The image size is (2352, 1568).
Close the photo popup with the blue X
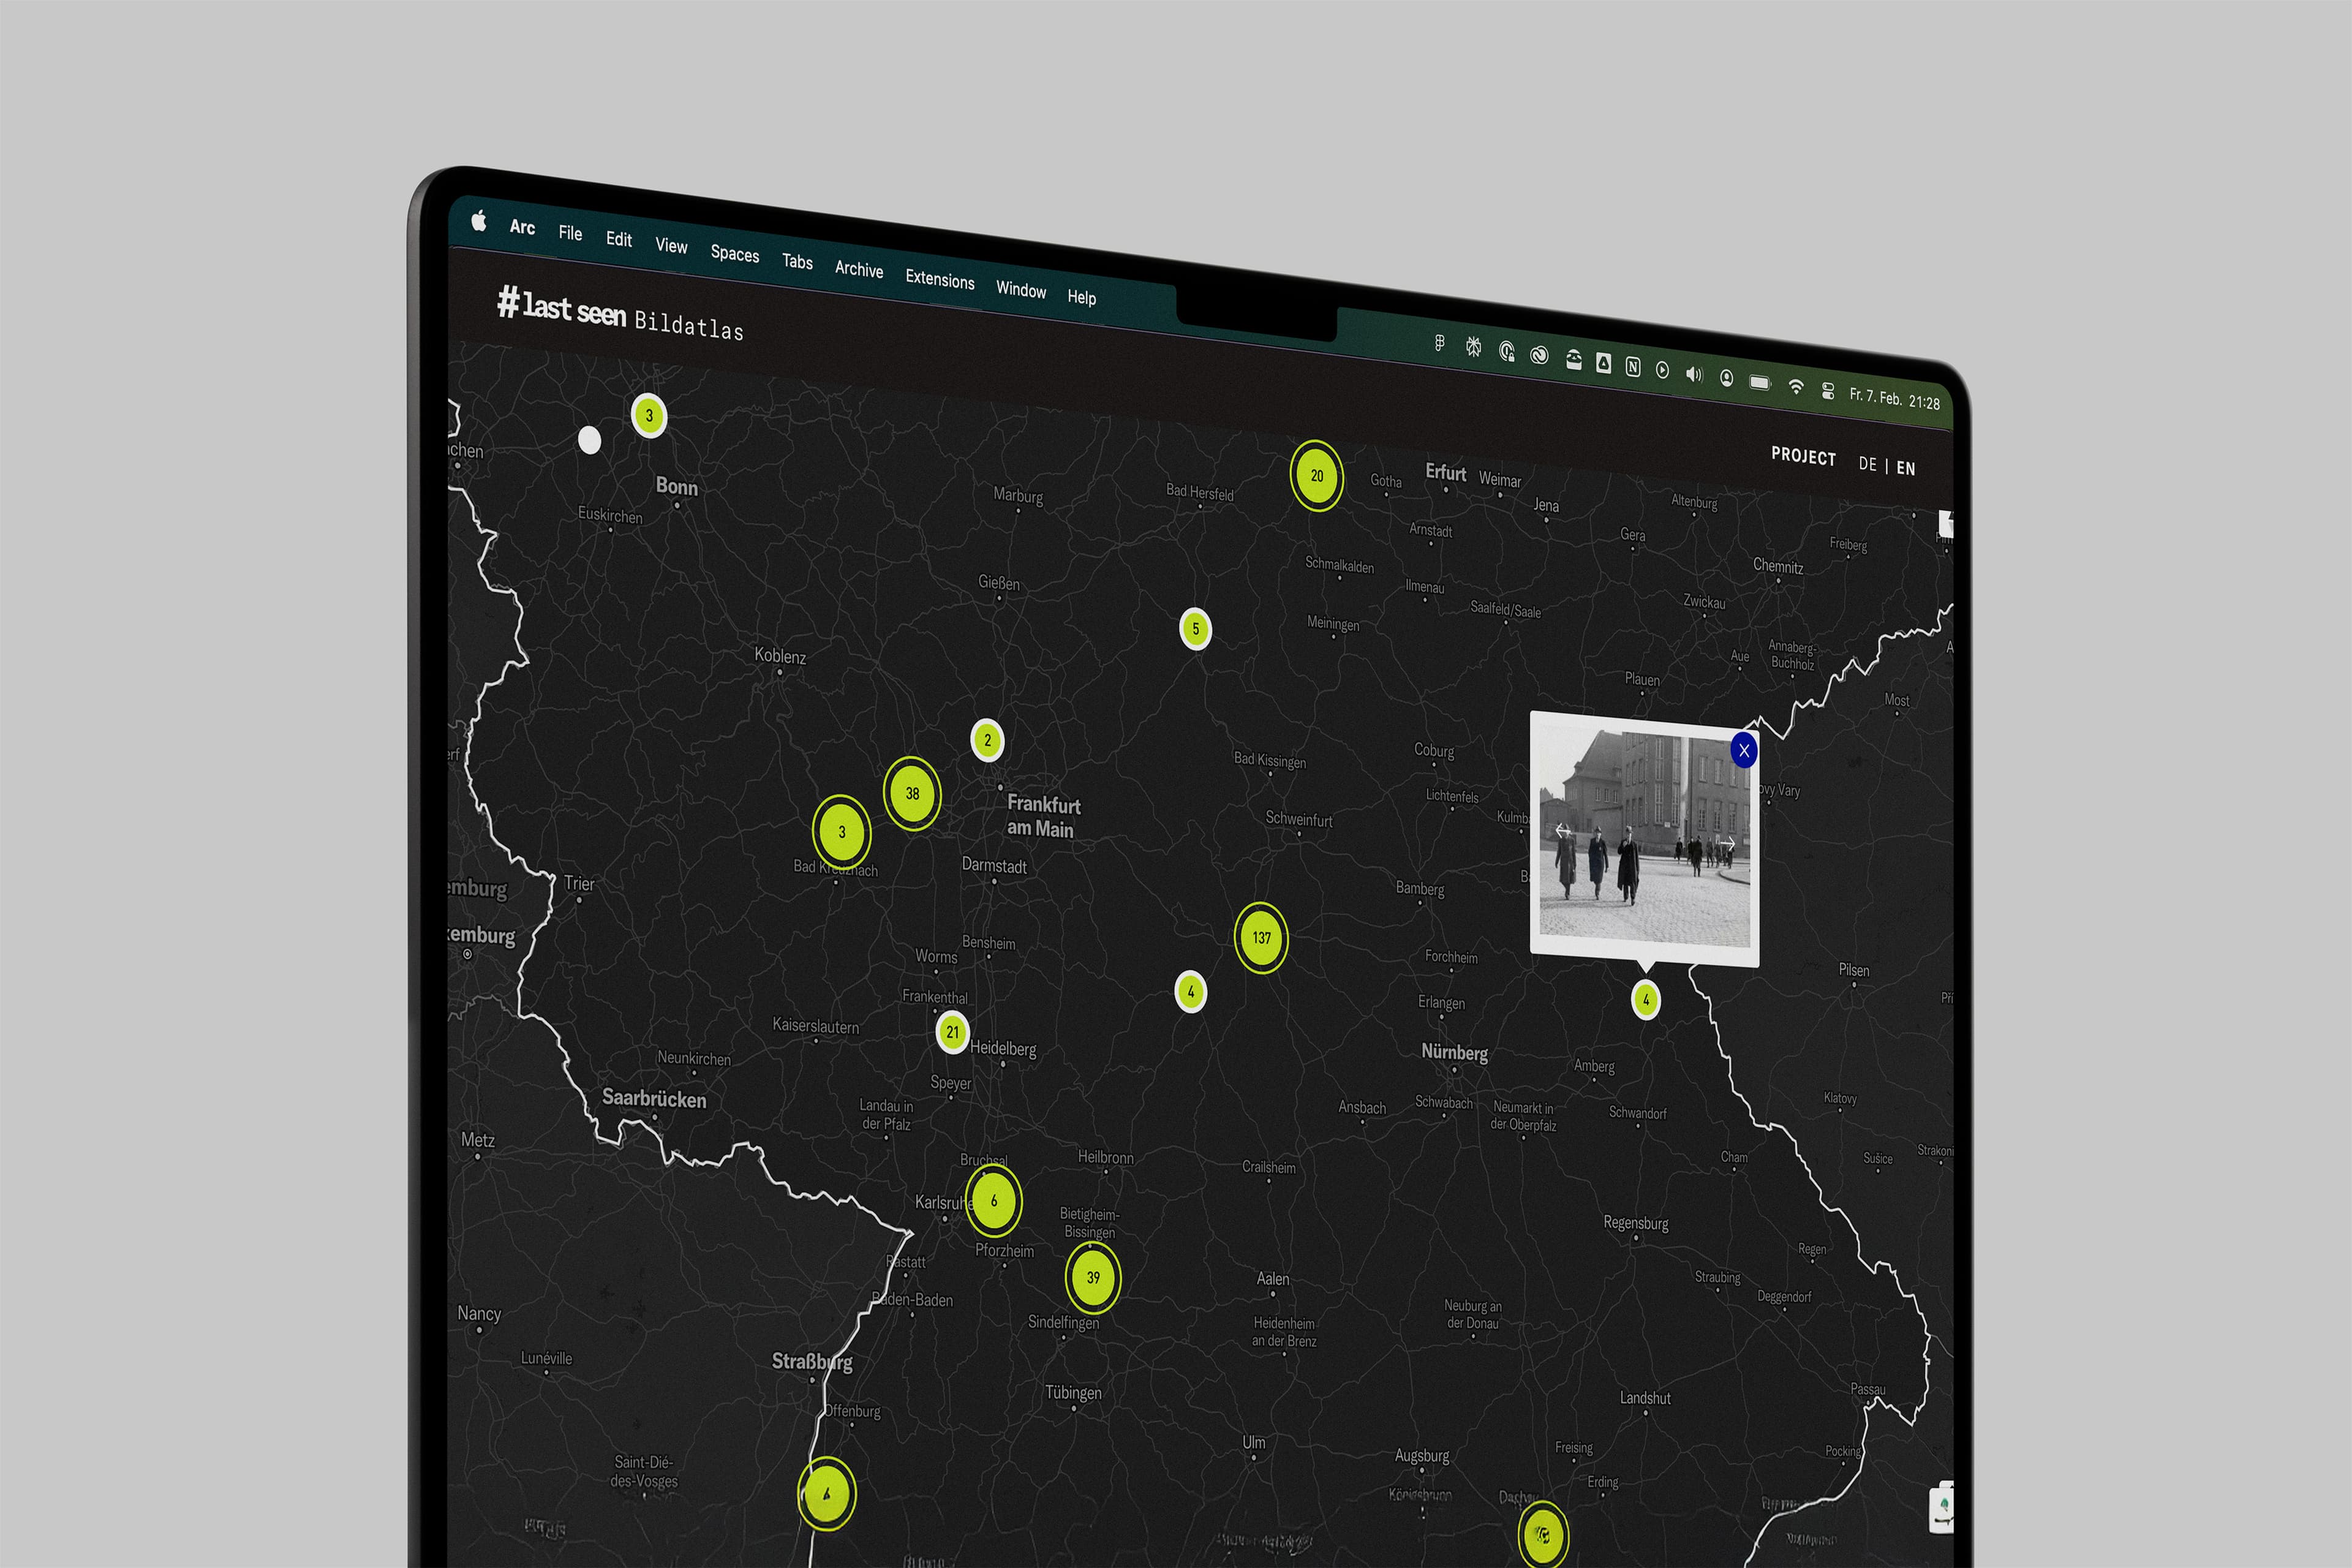coord(1743,750)
